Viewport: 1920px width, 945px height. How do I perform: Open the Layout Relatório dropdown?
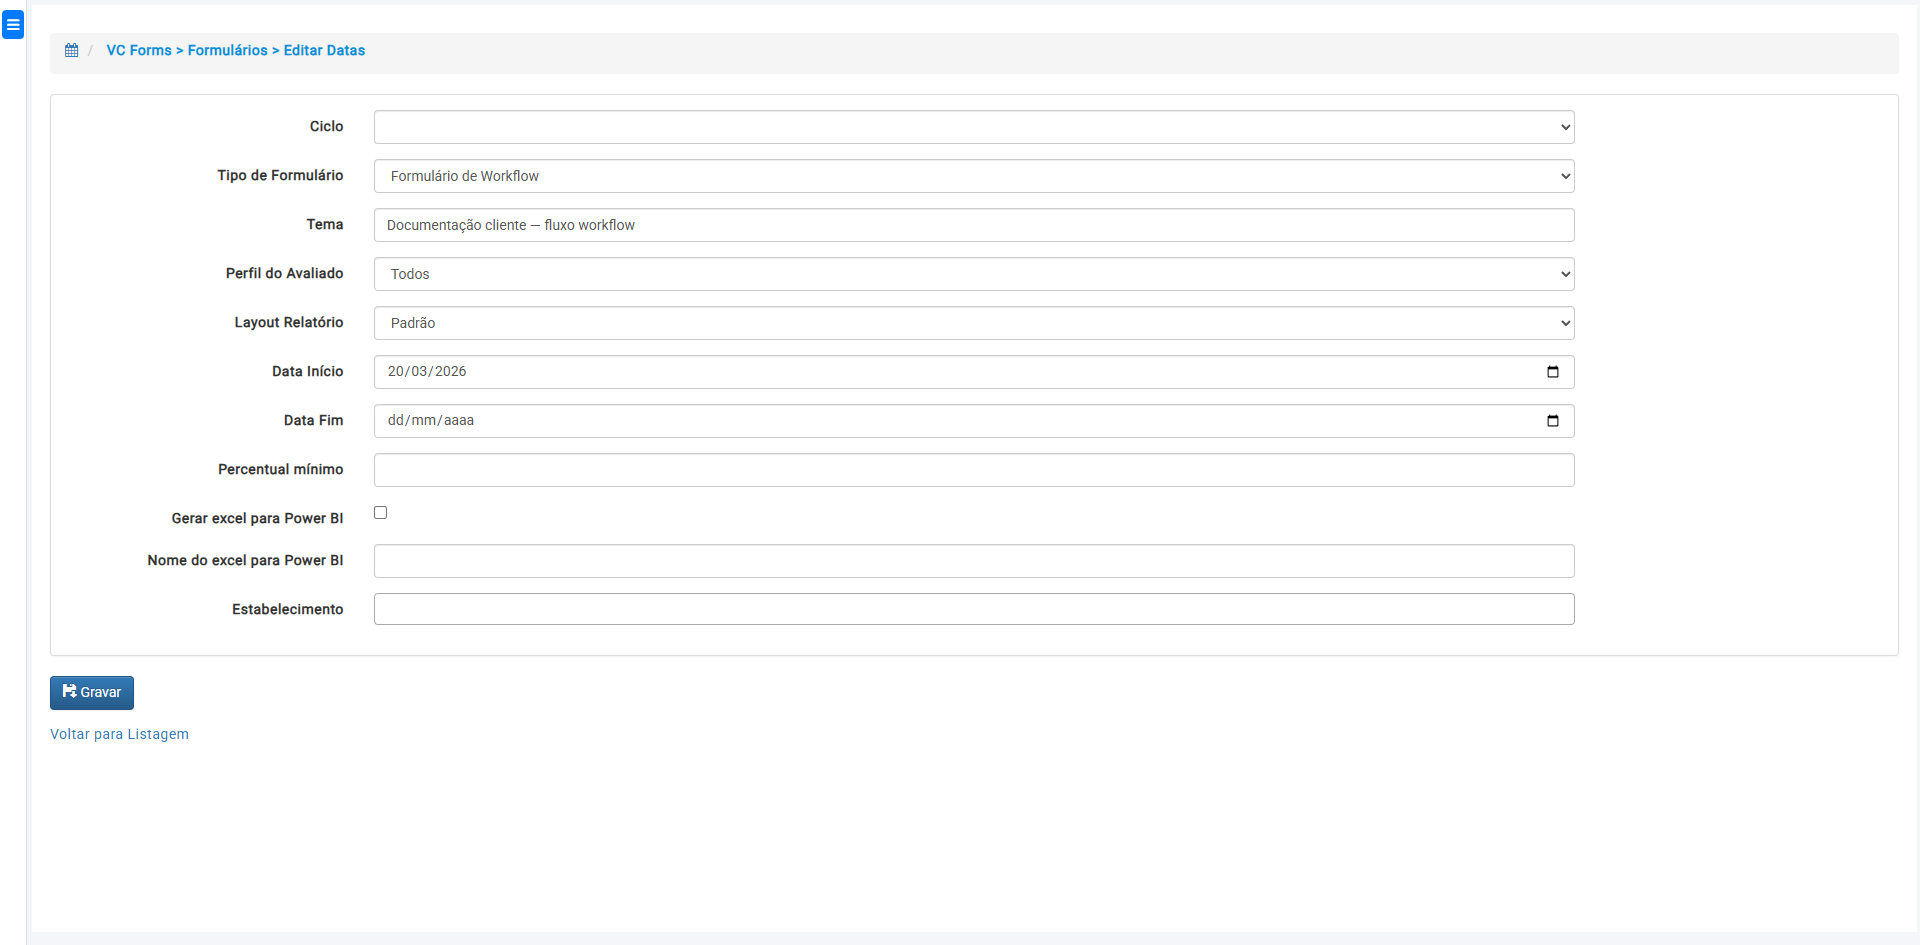(x=973, y=323)
